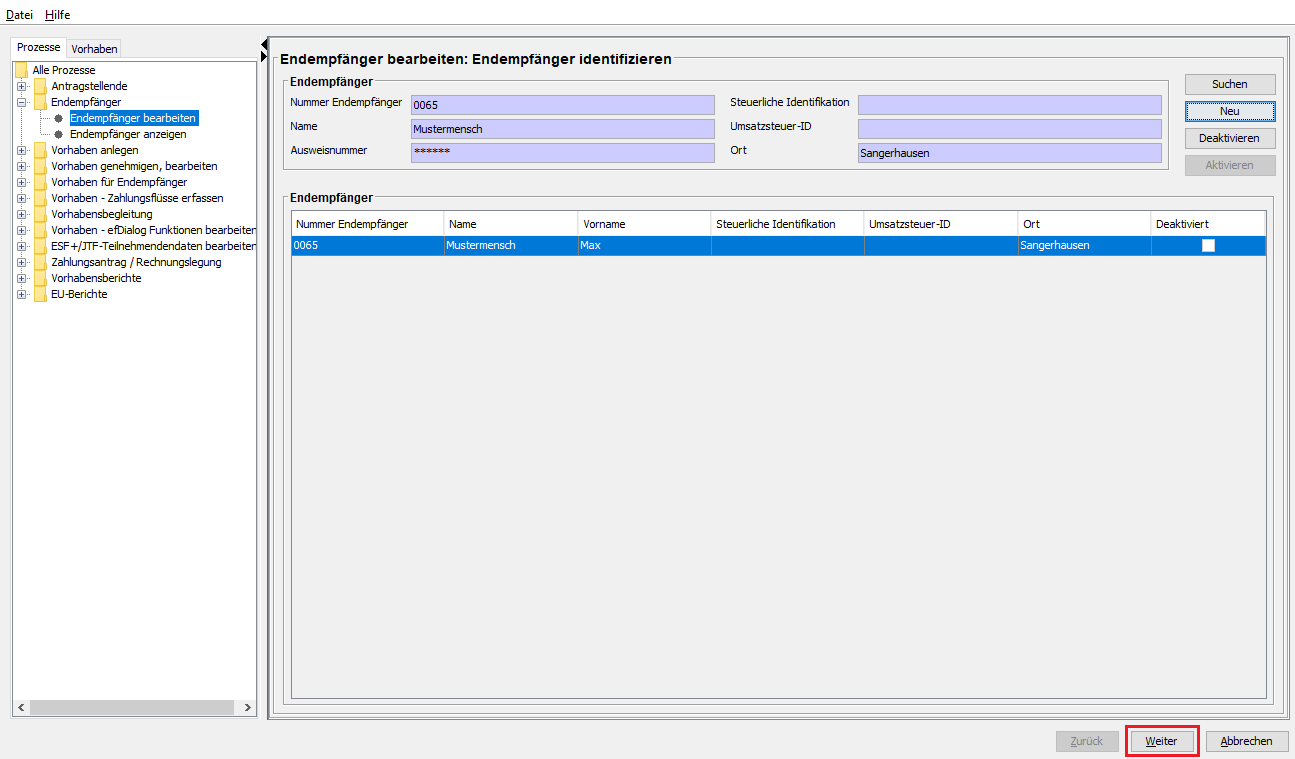Click the Vorhaben anlegen folder icon
This screenshot has width=1295, height=759.
[40, 150]
